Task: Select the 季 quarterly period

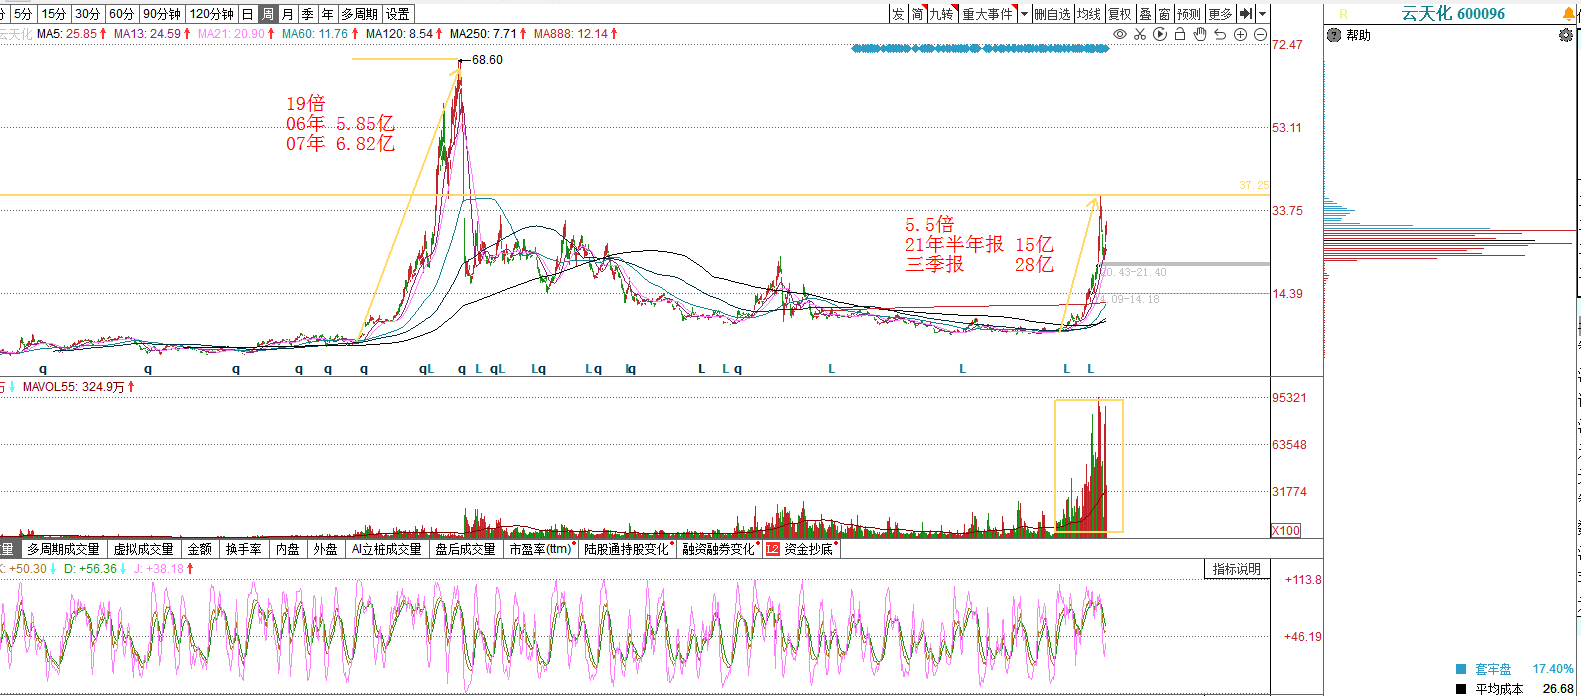Action: (308, 14)
